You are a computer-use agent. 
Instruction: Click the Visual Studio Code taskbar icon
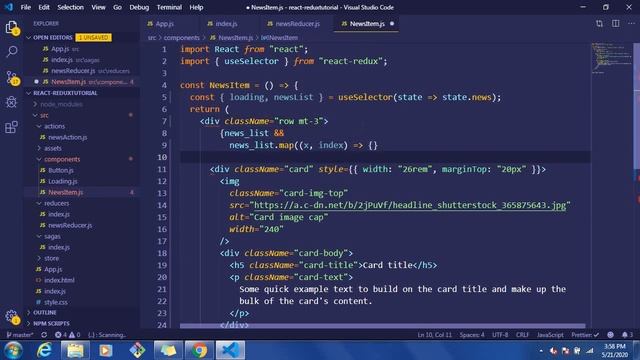(230, 350)
